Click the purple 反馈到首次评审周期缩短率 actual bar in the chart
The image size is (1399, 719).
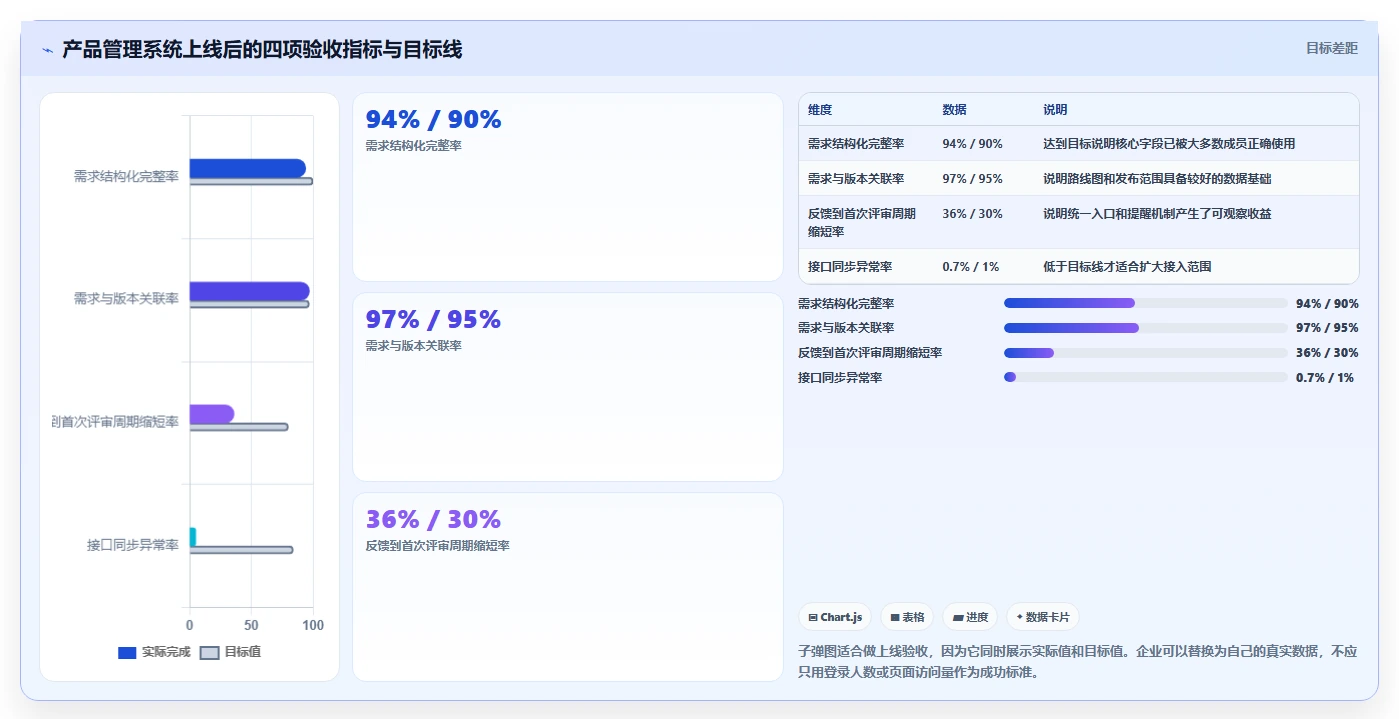(x=212, y=414)
